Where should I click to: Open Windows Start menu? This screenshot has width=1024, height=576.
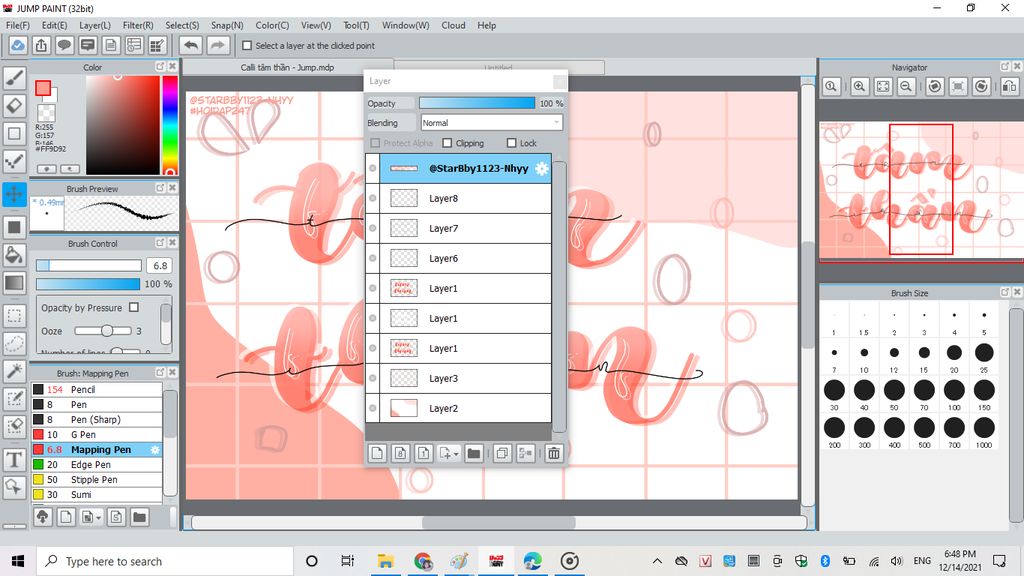click(18, 561)
